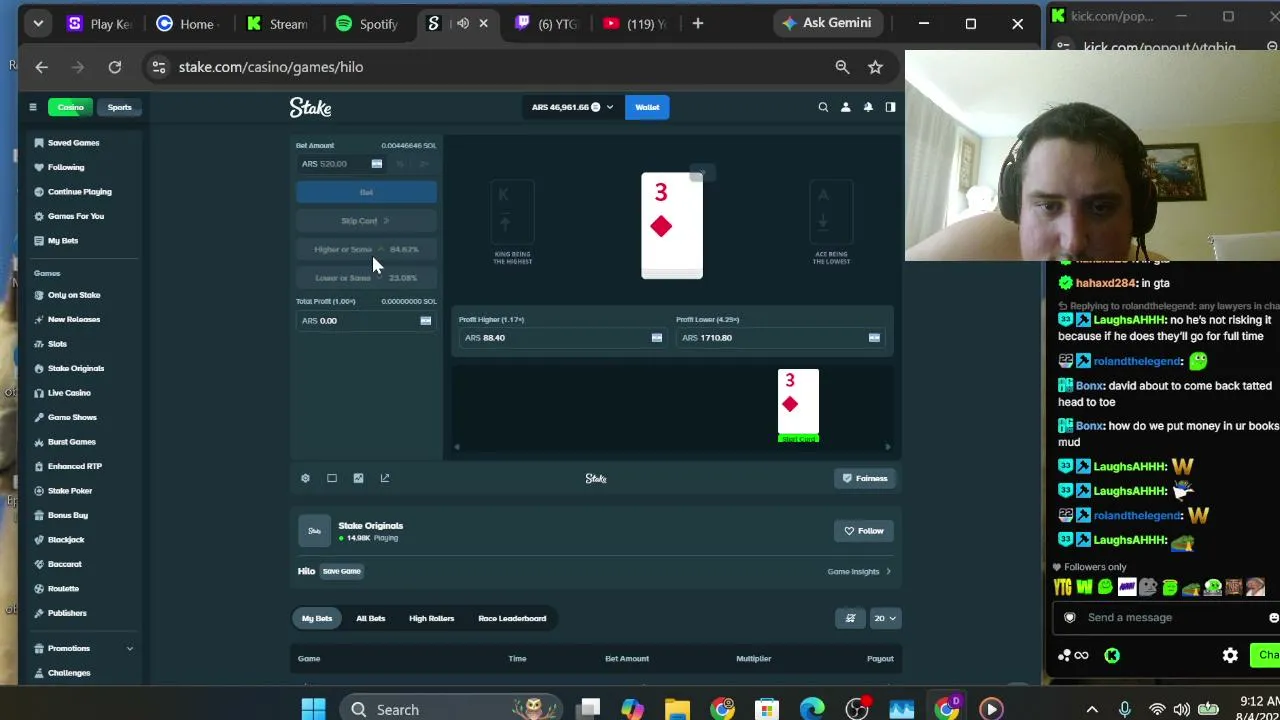Image resolution: width=1280 pixels, height=720 pixels.
Task: Toggle the Stake right-side chat panel
Action: click(890, 107)
